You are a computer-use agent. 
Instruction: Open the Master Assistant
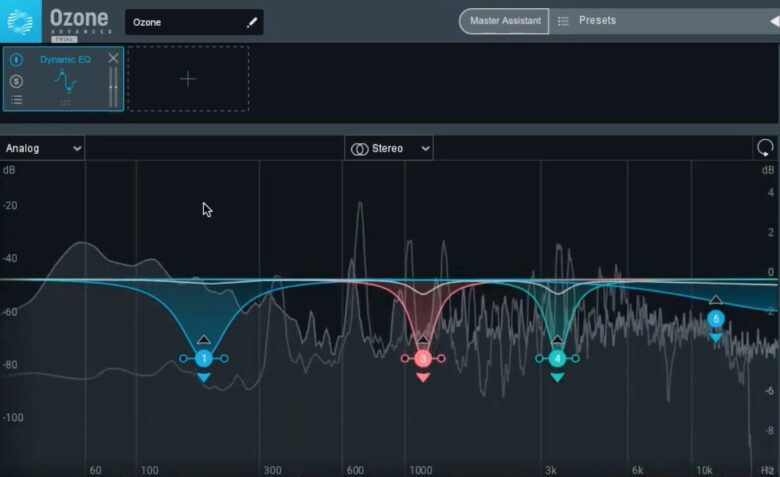[x=504, y=21]
